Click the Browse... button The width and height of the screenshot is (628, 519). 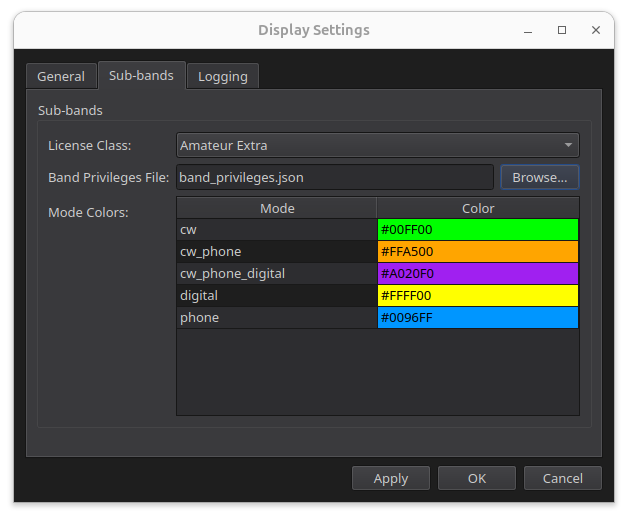(539, 177)
